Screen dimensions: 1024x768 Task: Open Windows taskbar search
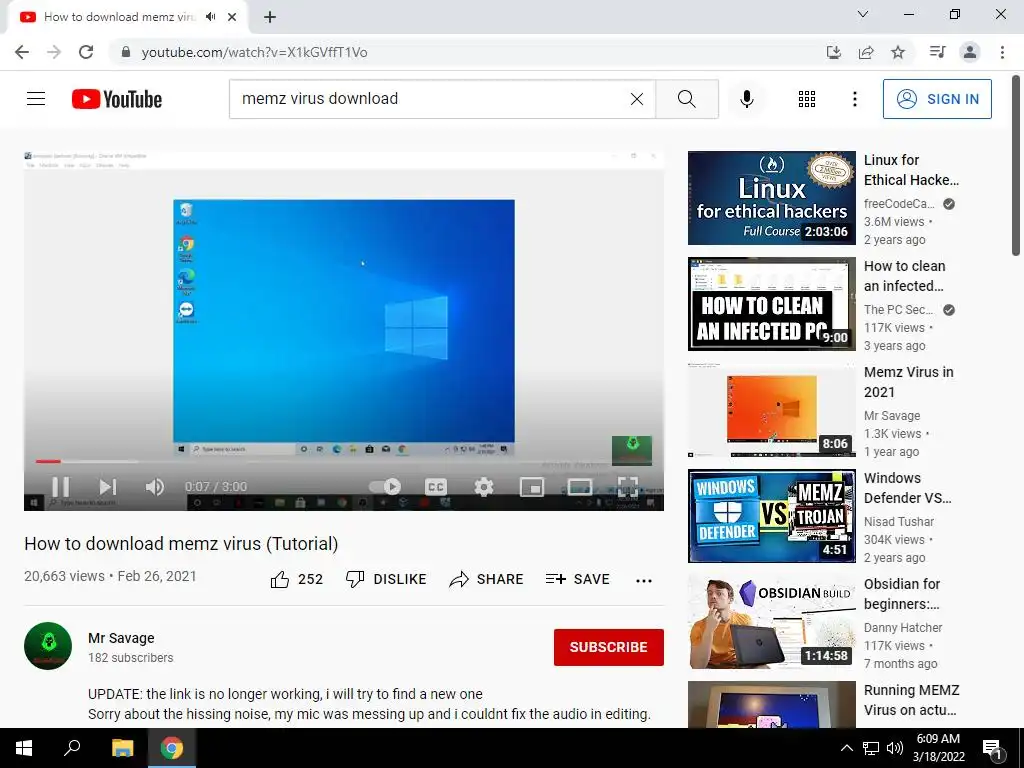point(72,748)
